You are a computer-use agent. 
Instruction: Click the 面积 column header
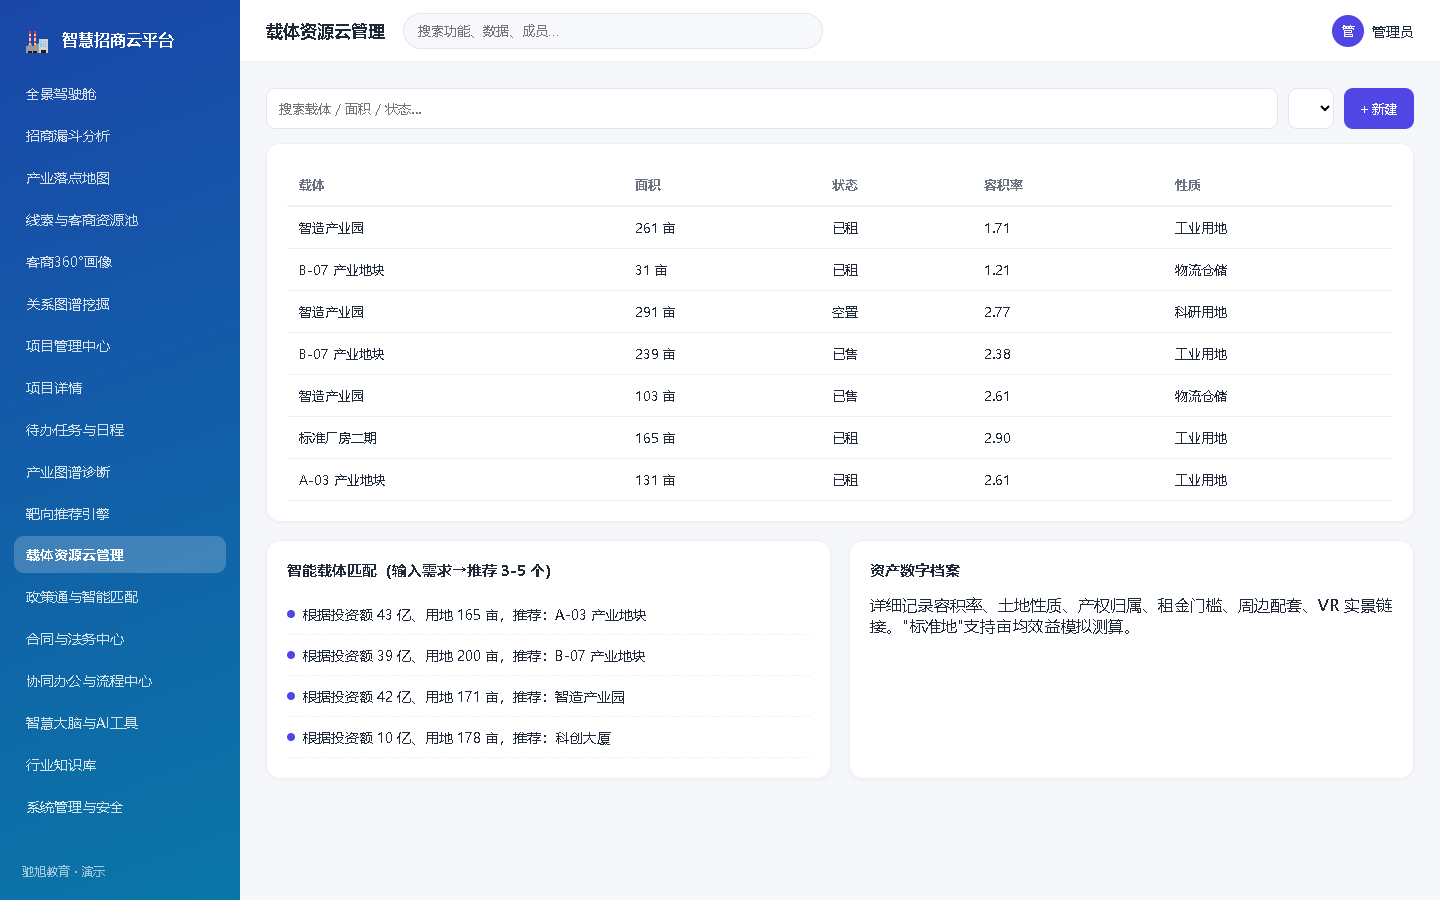(647, 185)
